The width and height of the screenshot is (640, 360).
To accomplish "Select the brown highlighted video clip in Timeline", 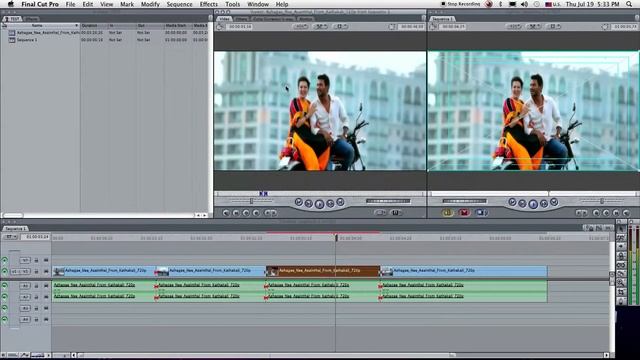I will [x=323, y=271].
